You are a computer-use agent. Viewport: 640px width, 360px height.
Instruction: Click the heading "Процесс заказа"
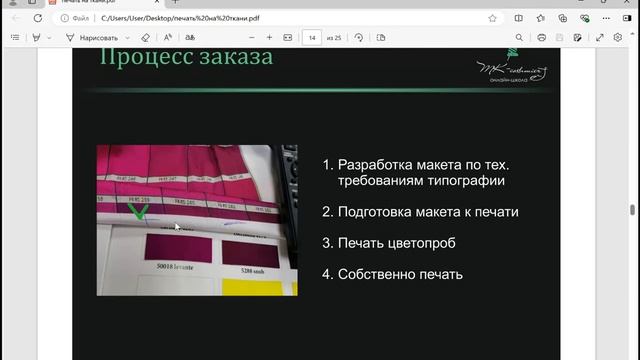tap(186, 57)
